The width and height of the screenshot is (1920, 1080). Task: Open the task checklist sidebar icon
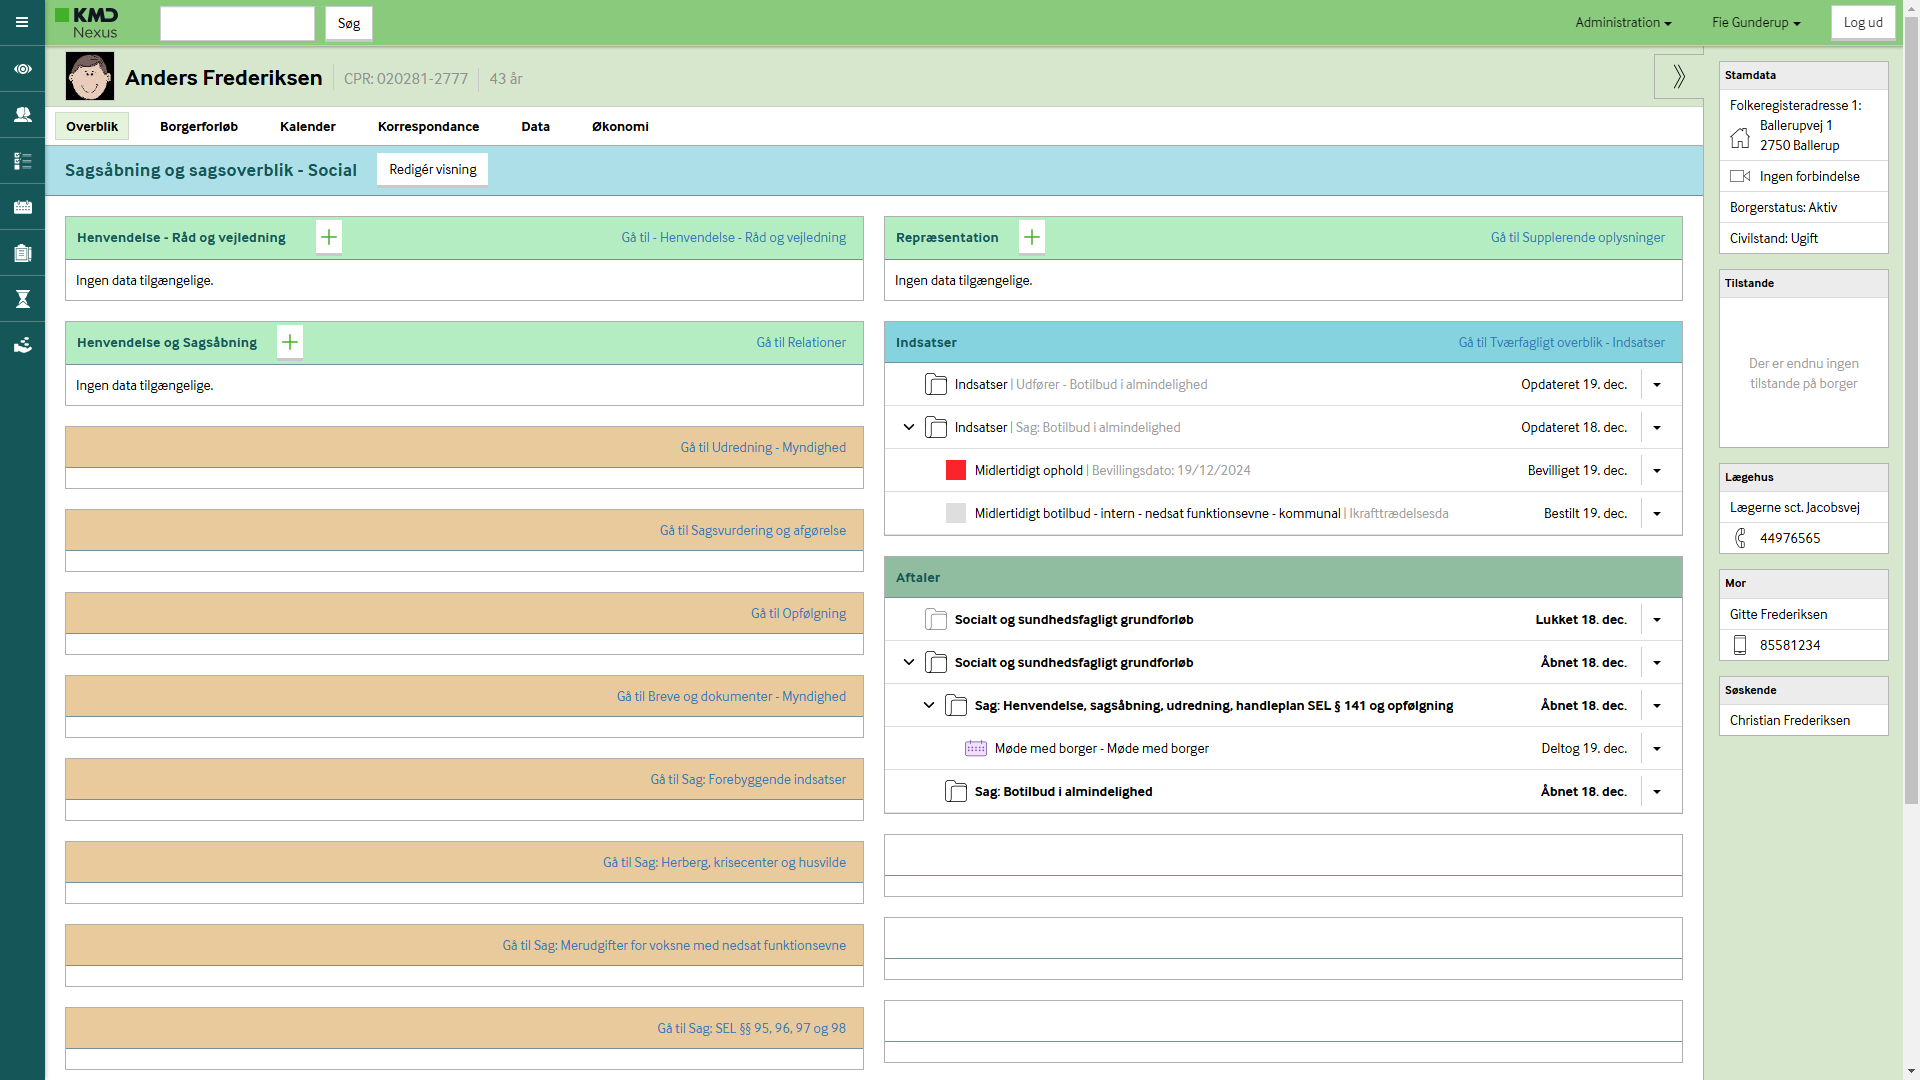coord(22,161)
